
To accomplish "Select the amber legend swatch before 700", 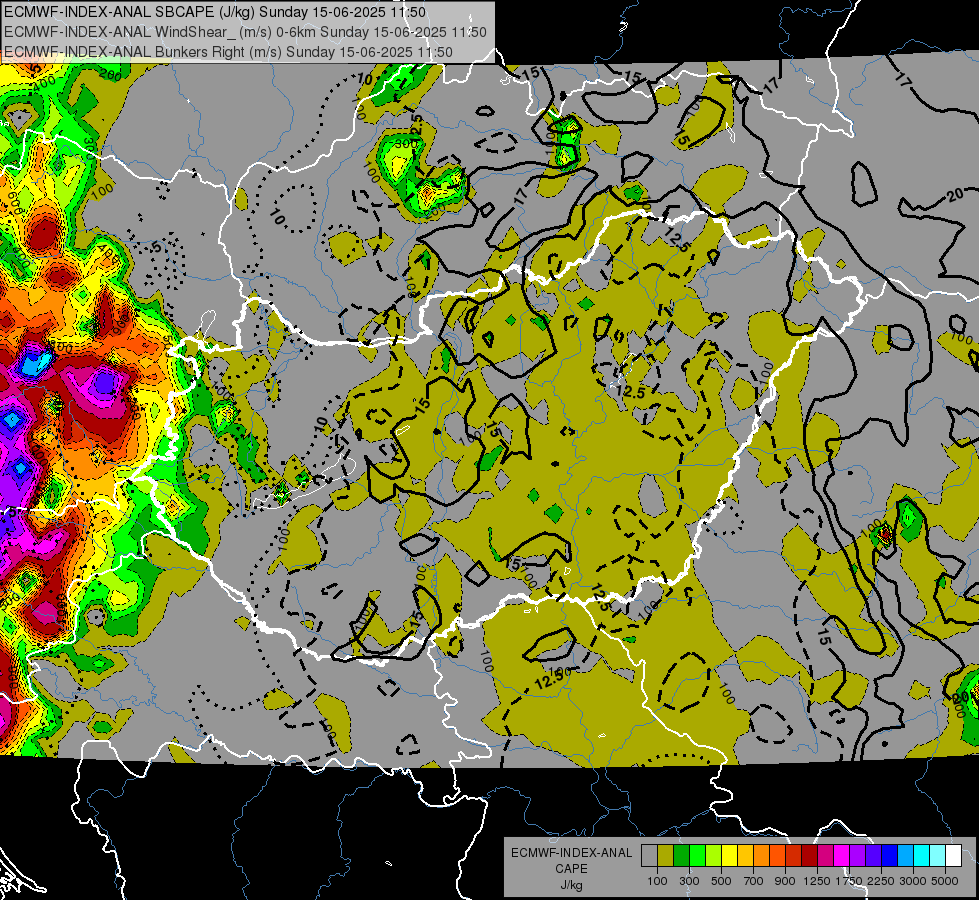I will tap(745, 856).
